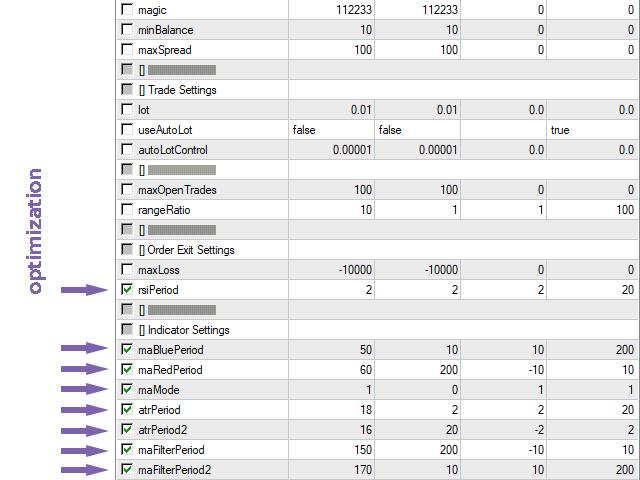Click the autoLotControl label

[x=173, y=150]
